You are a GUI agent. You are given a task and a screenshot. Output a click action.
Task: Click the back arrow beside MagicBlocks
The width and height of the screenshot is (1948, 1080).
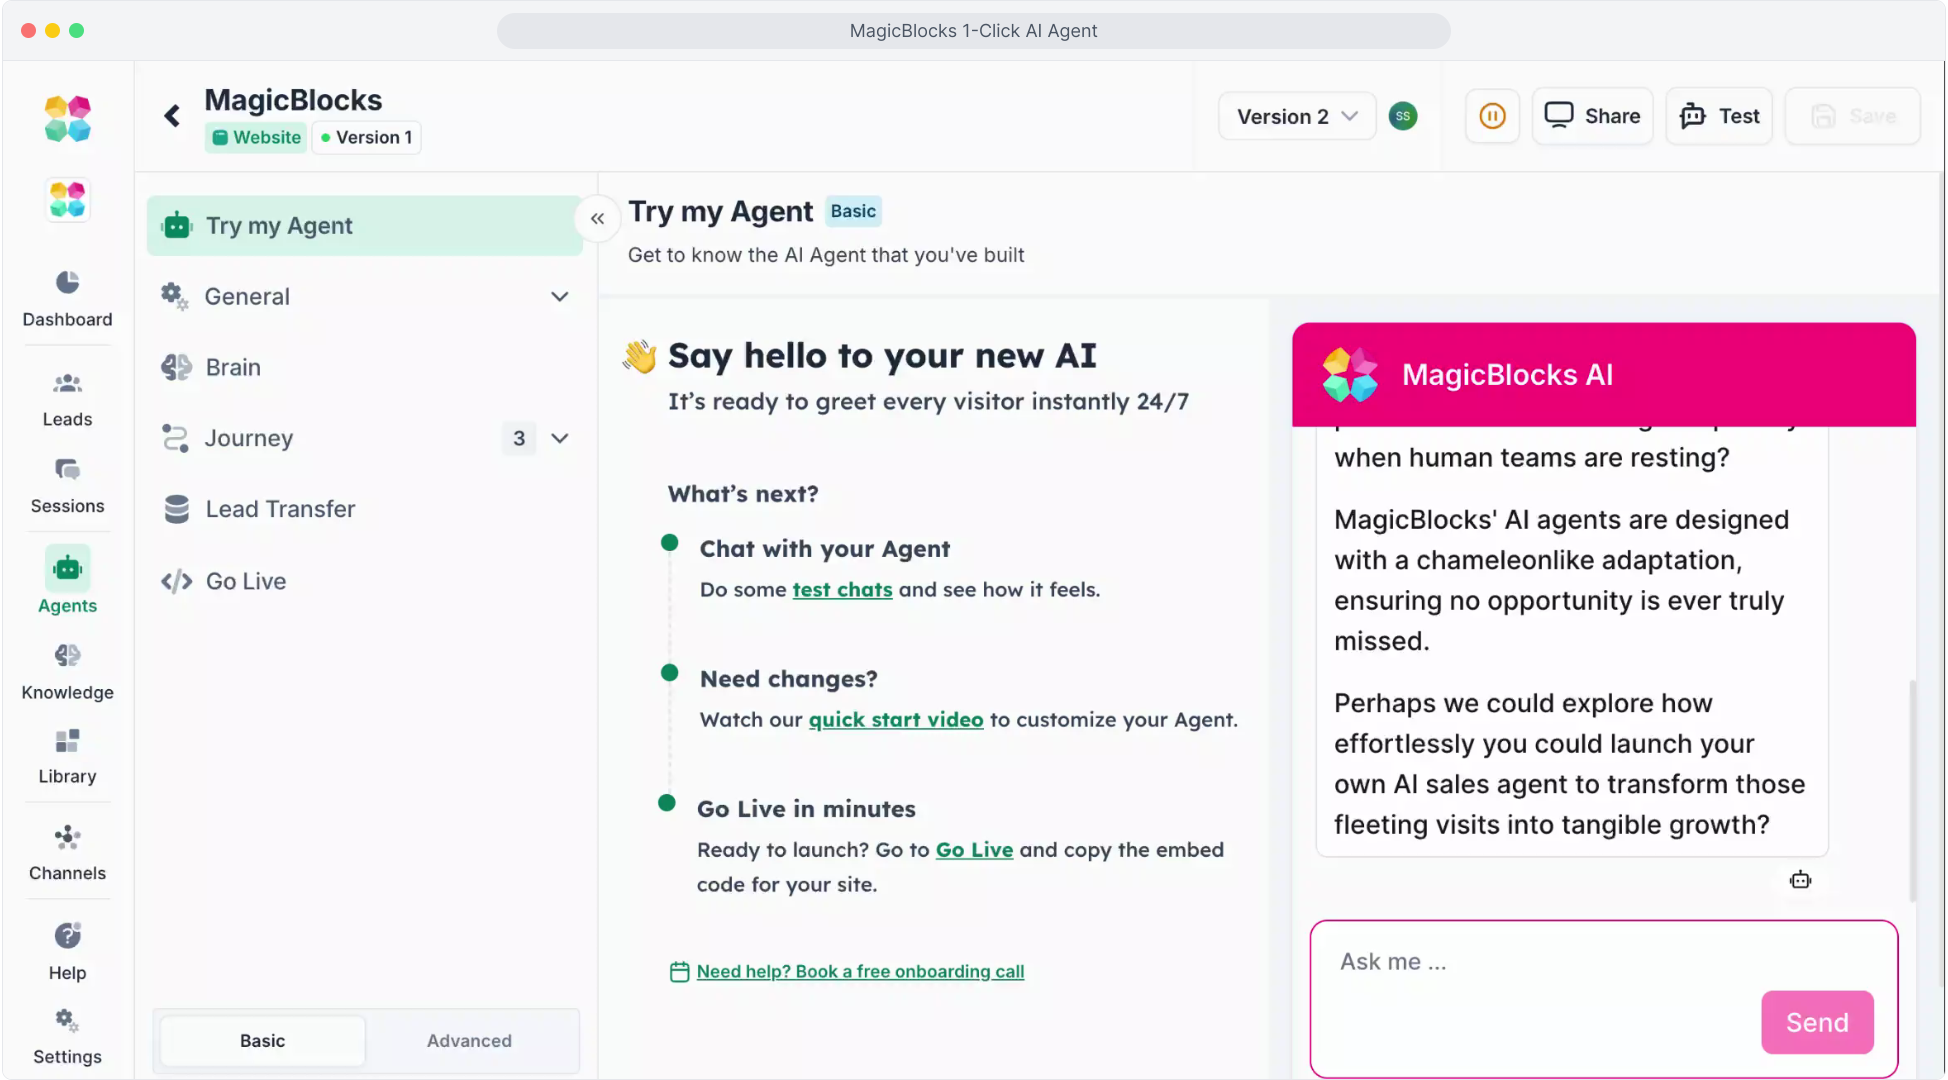pyautogui.click(x=173, y=116)
